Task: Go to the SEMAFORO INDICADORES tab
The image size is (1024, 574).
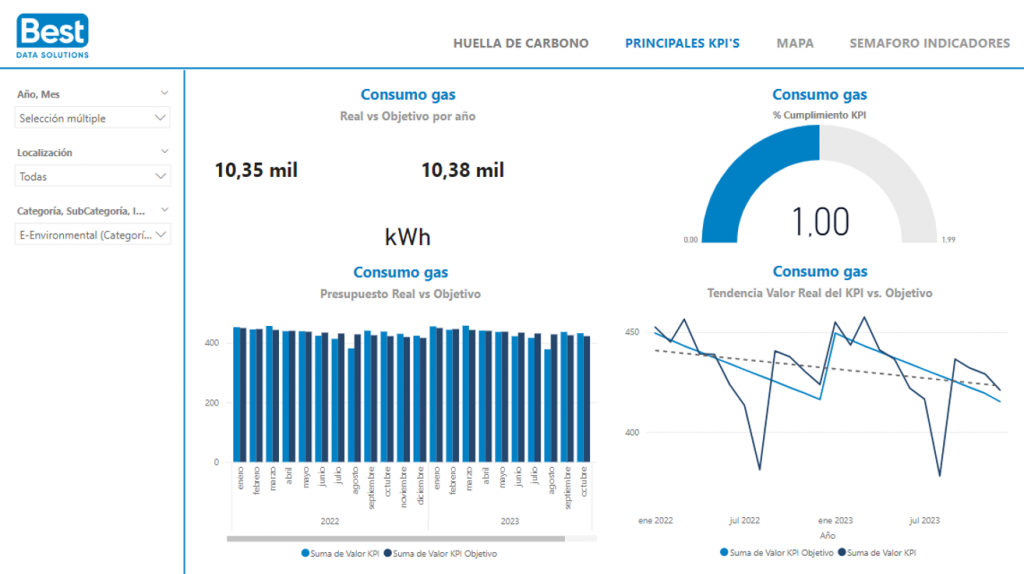Action: [929, 44]
